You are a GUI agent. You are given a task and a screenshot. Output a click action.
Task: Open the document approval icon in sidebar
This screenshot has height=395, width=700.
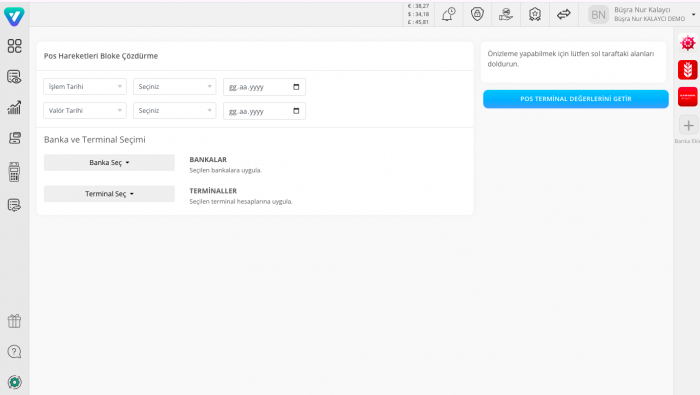(x=14, y=205)
